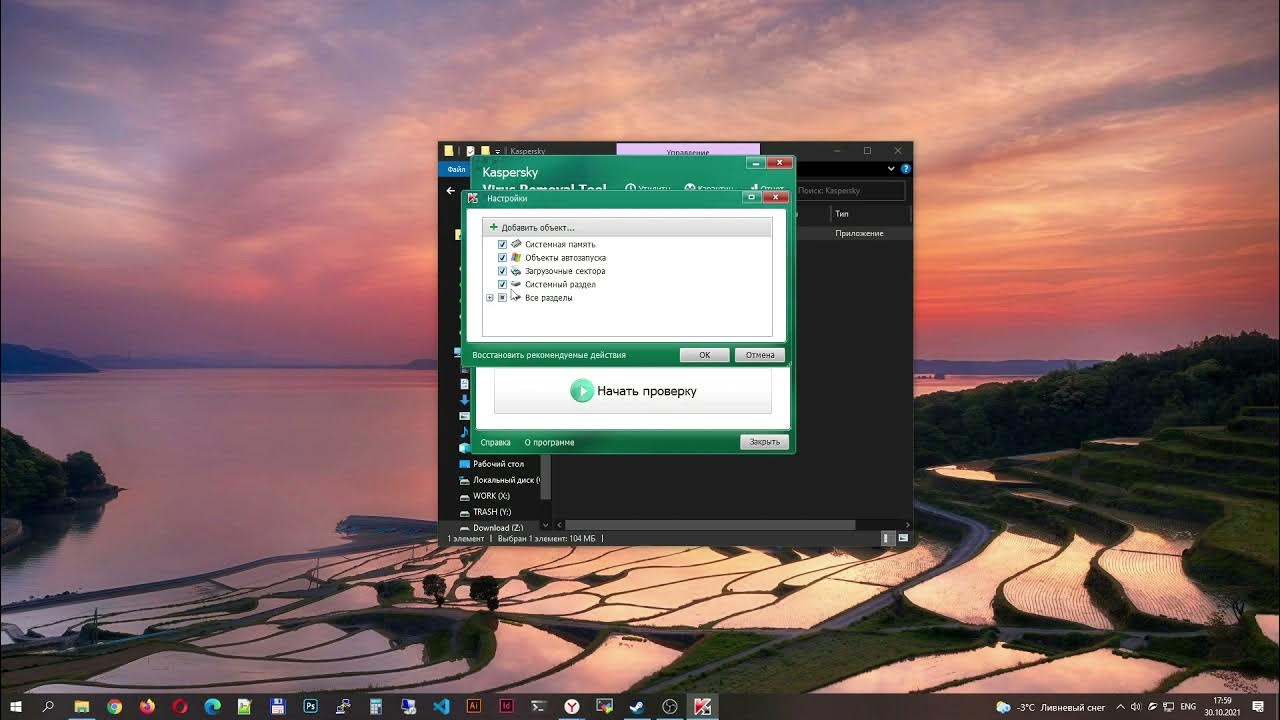Expand the Все разделы tree node
Viewport: 1280px width, 720px height.
tap(489, 298)
